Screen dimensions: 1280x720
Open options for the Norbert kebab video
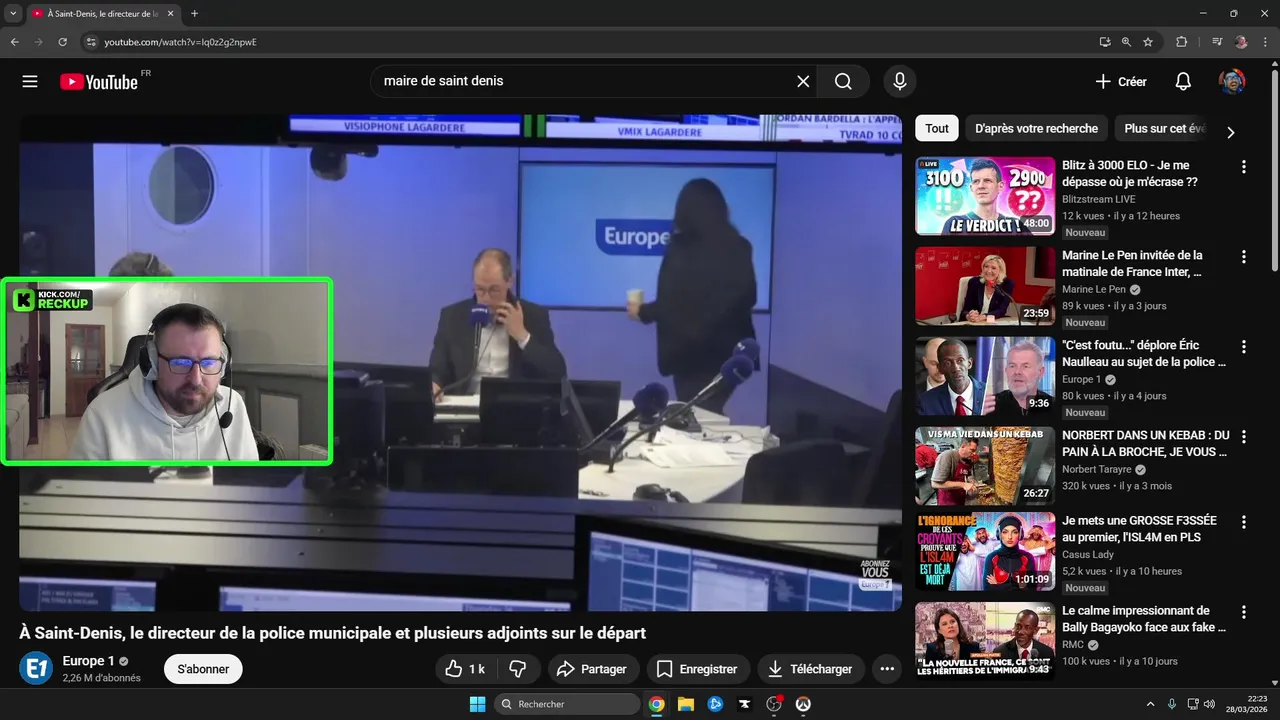(x=1244, y=437)
